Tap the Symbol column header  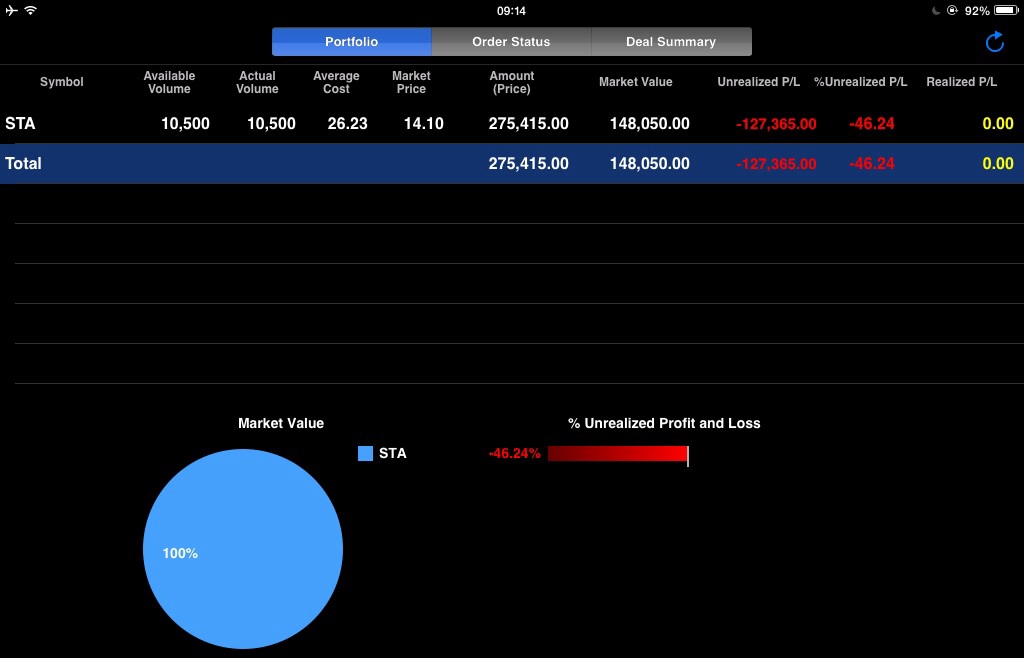coord(61,82)
